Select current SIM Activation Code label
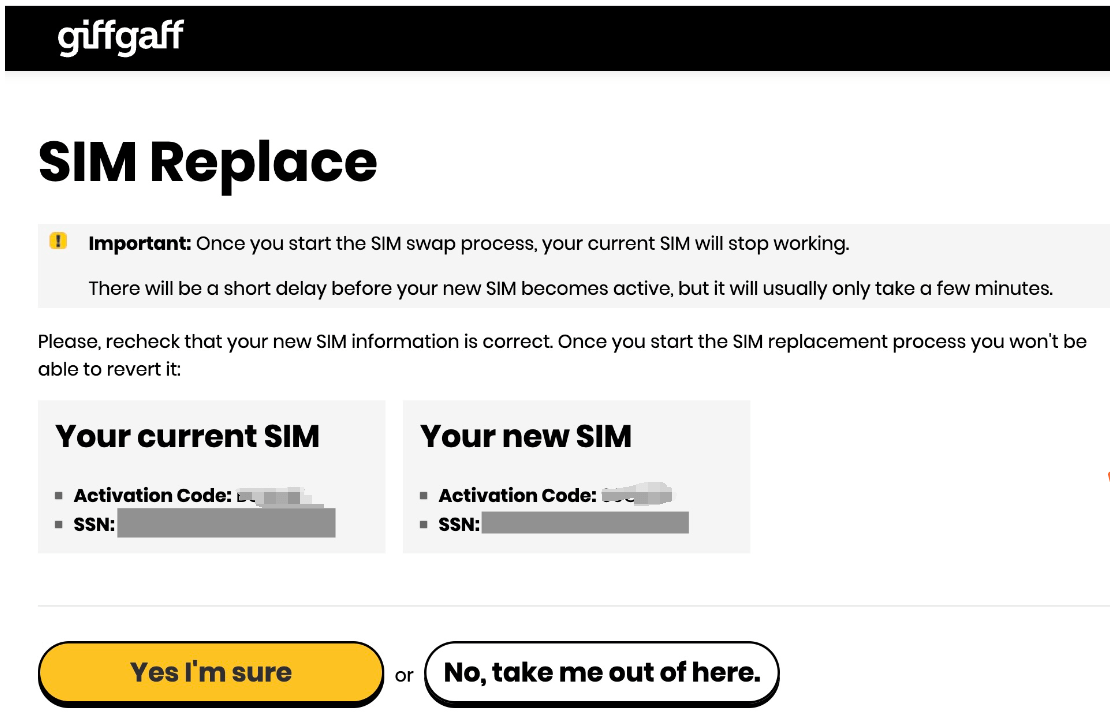 (x=153, y=495)
